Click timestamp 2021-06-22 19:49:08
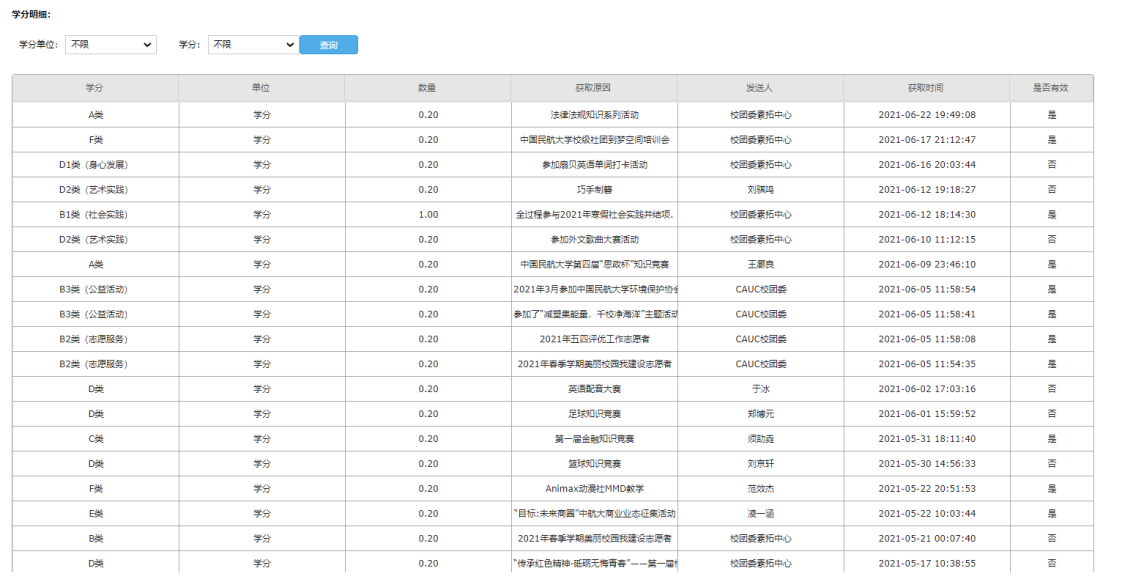Viewport: 1123px width, 579px height. 926,115
